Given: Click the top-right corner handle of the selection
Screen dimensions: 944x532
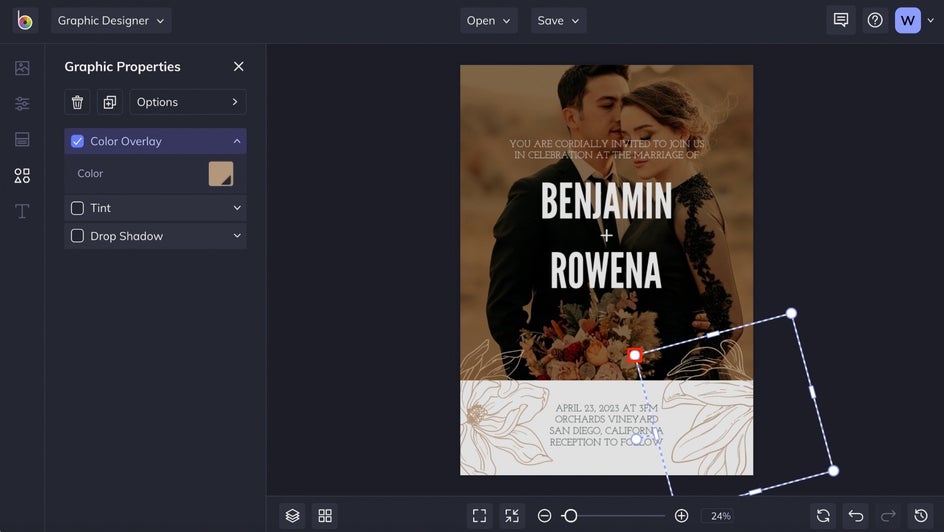Looking at the screenshot, I should (791, 313).
